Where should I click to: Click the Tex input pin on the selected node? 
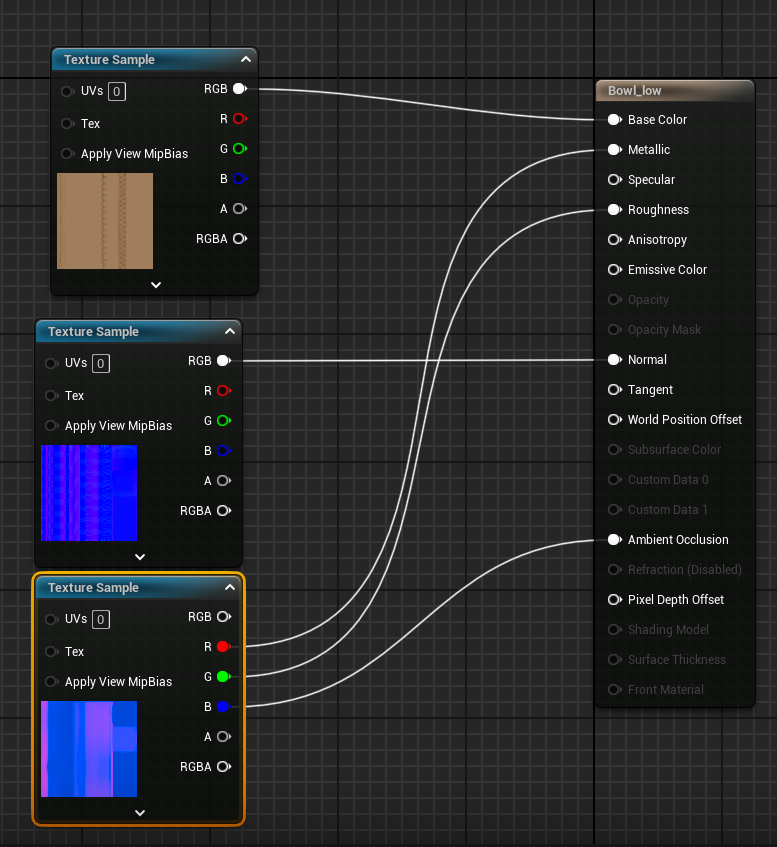coord(51,652)
